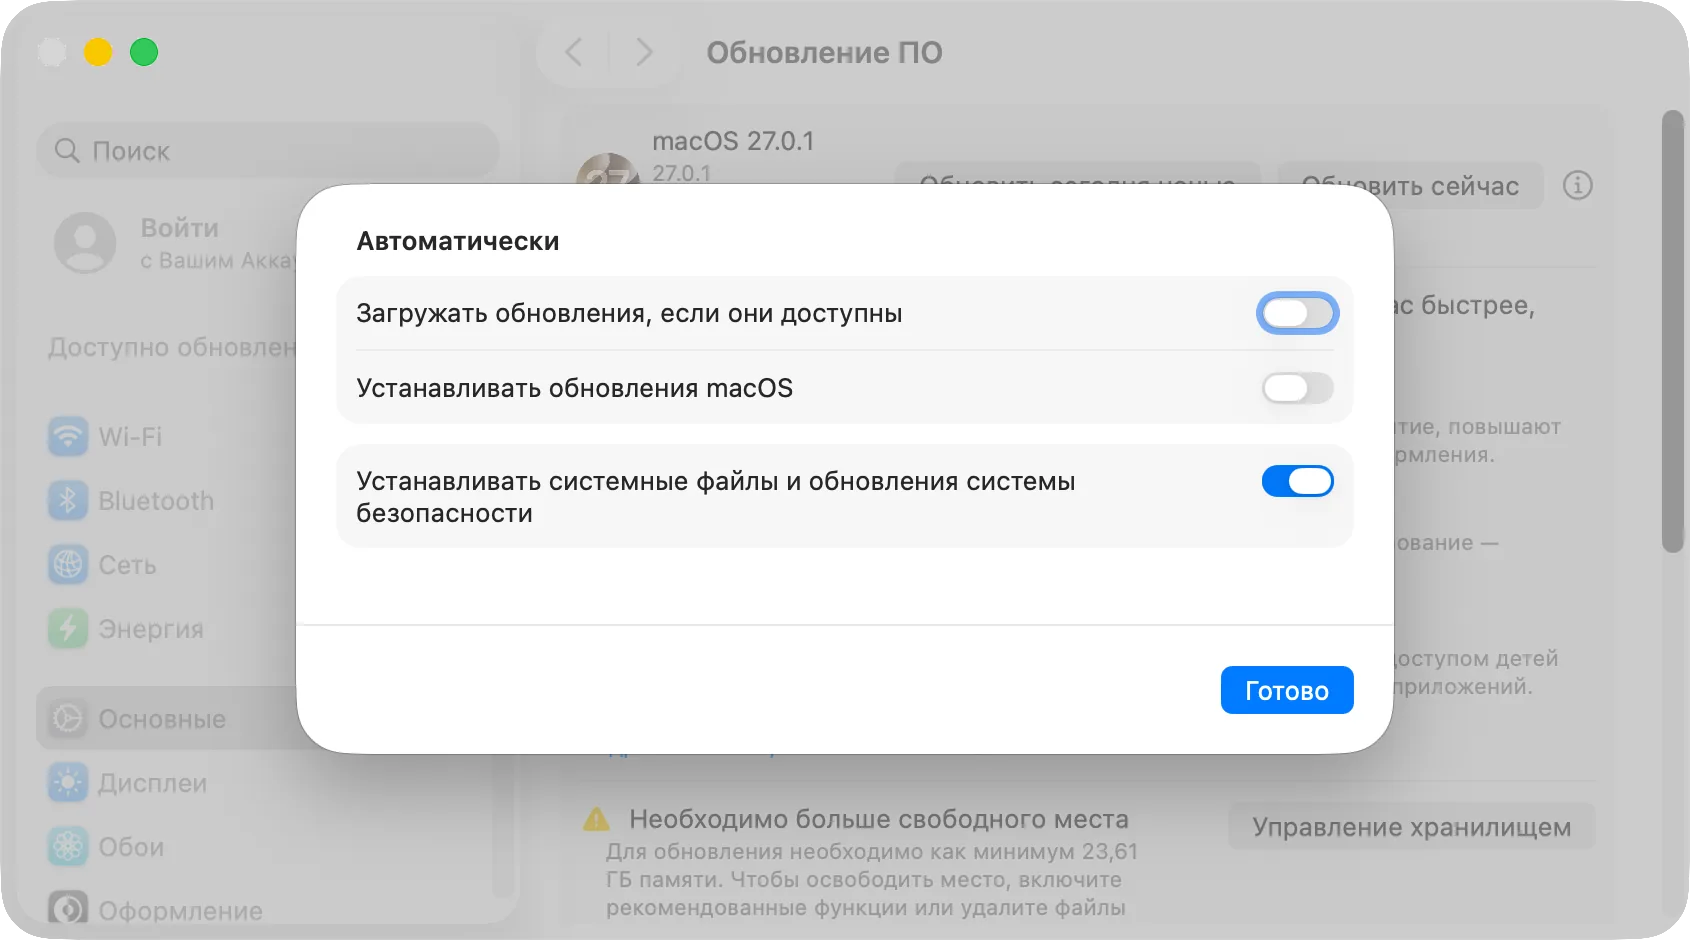Focus the Поиск search field
This screenshot has width=1690, height=940.
coord(268,151)
